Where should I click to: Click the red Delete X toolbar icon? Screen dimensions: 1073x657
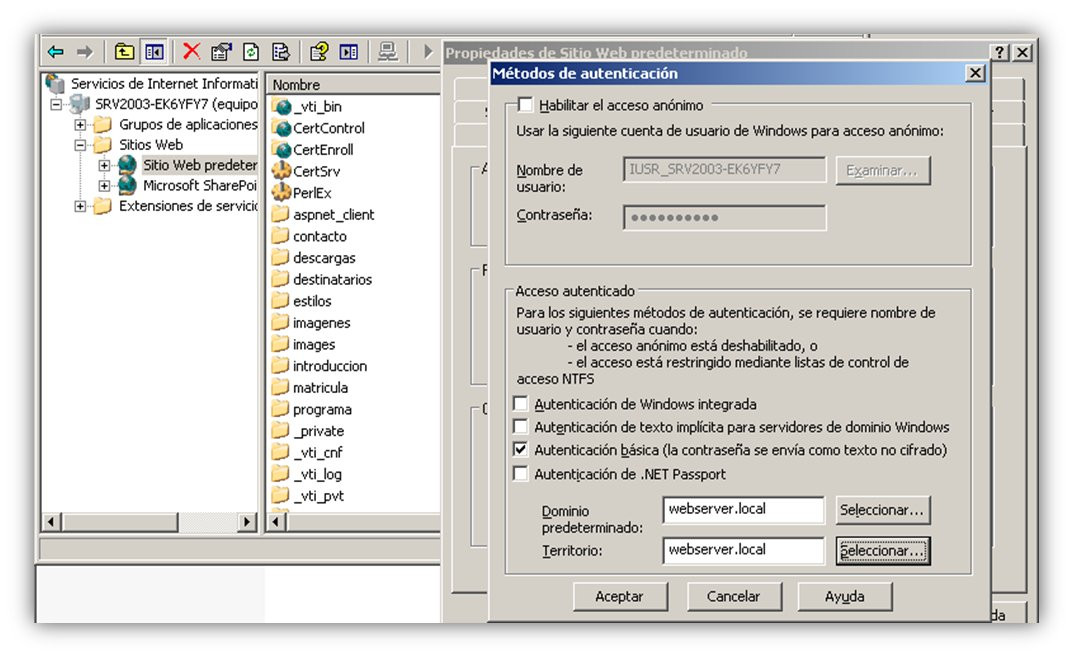coord(192,51)
